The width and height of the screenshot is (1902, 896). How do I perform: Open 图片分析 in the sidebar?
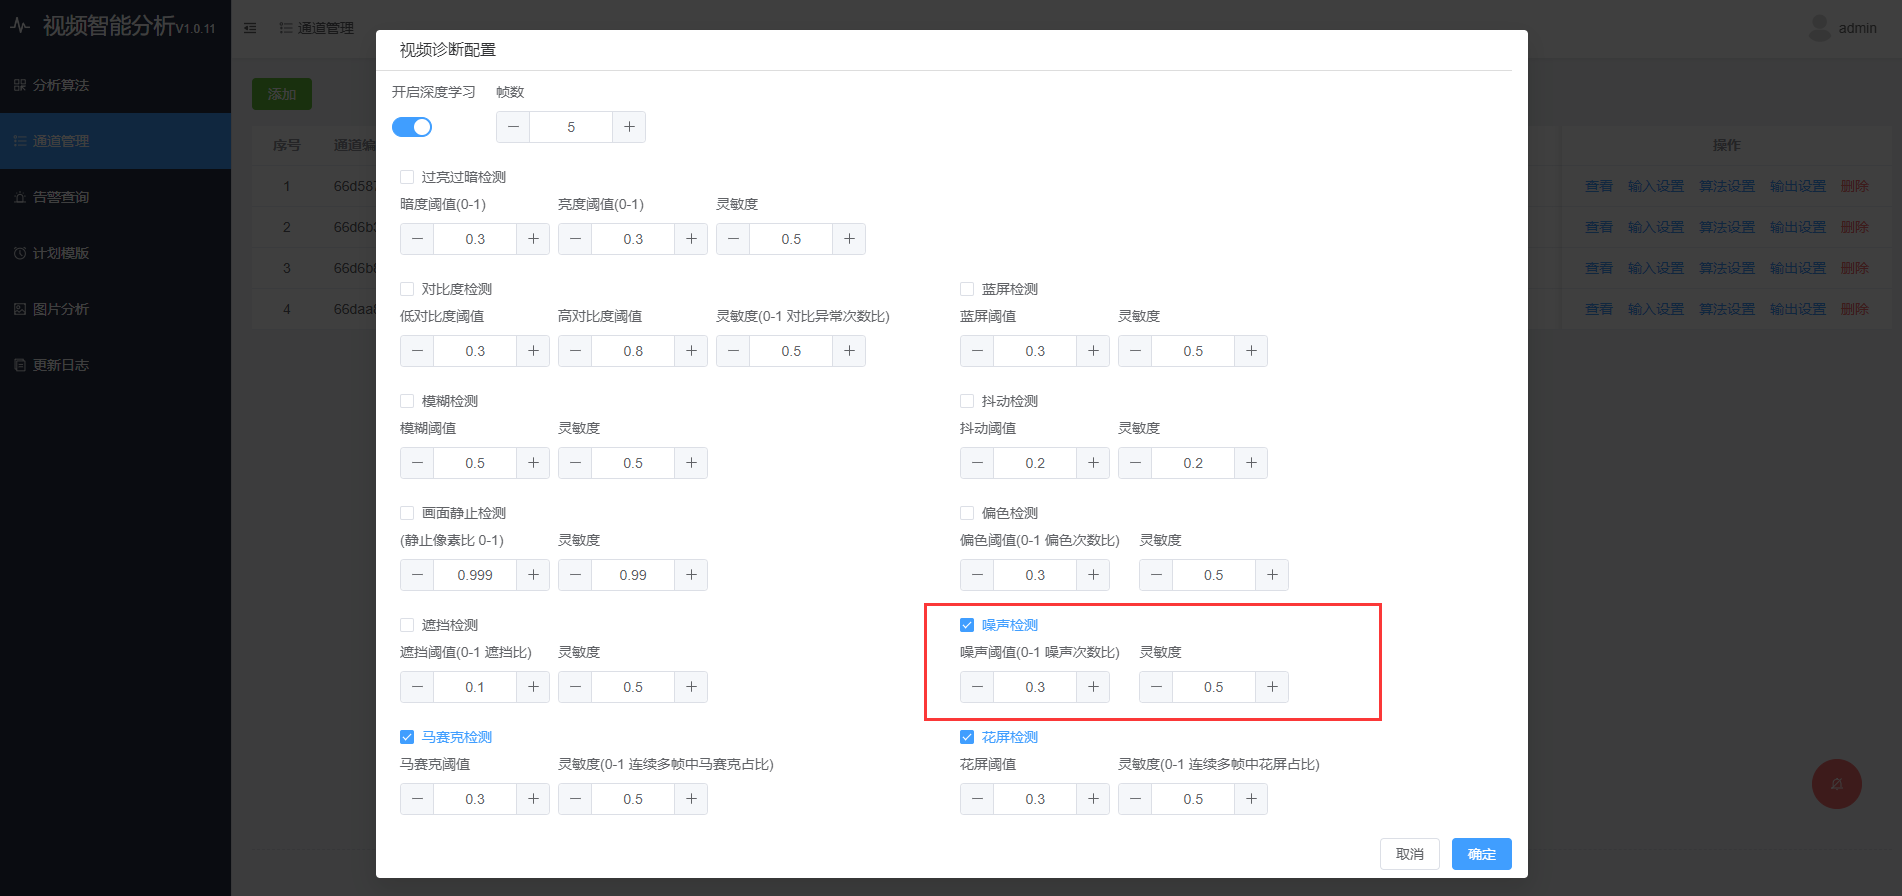click(x=115, y=309)
